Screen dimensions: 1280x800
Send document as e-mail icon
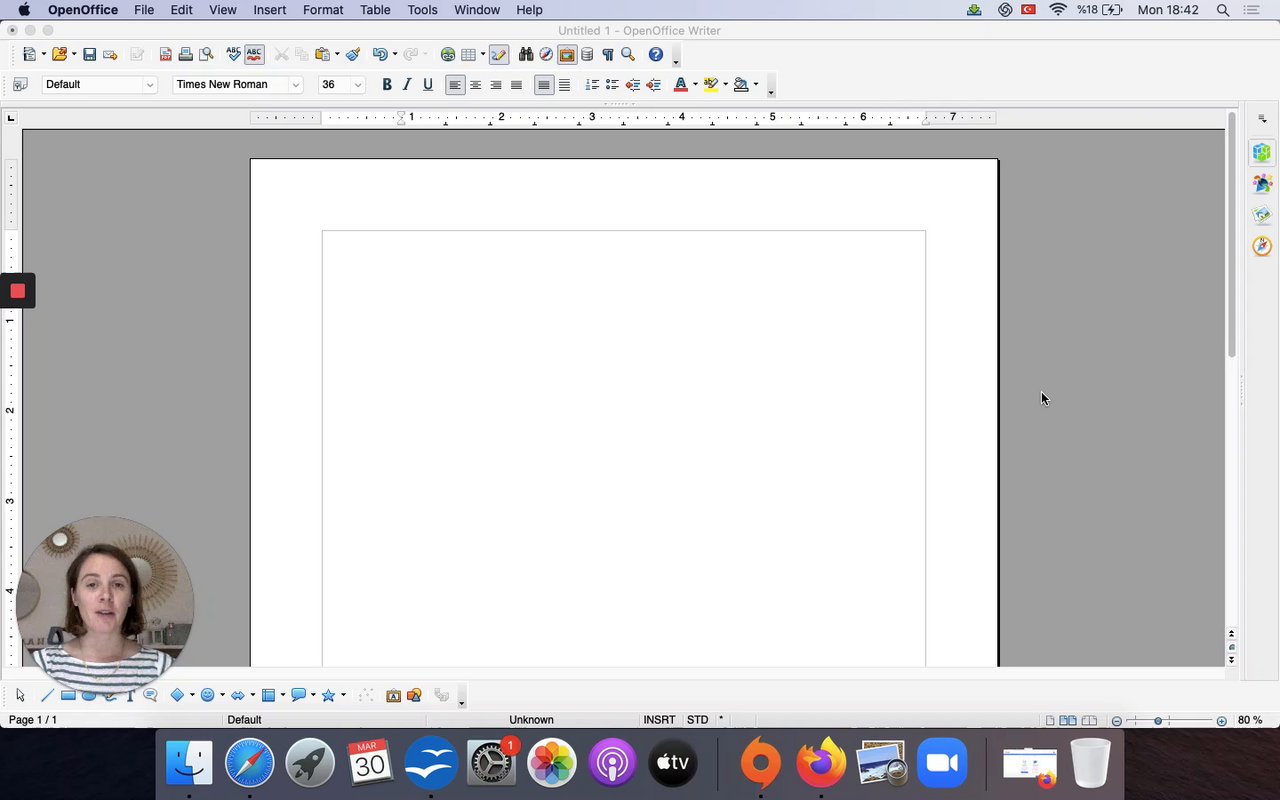pos(110,54)
